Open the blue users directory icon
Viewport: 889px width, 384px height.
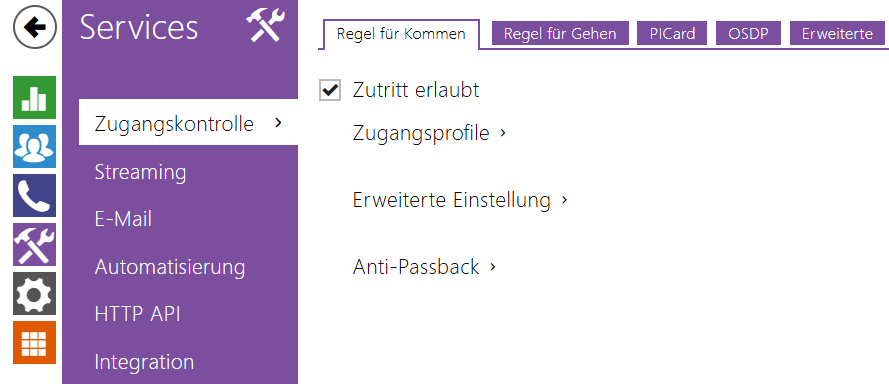[x=35, y=146]
